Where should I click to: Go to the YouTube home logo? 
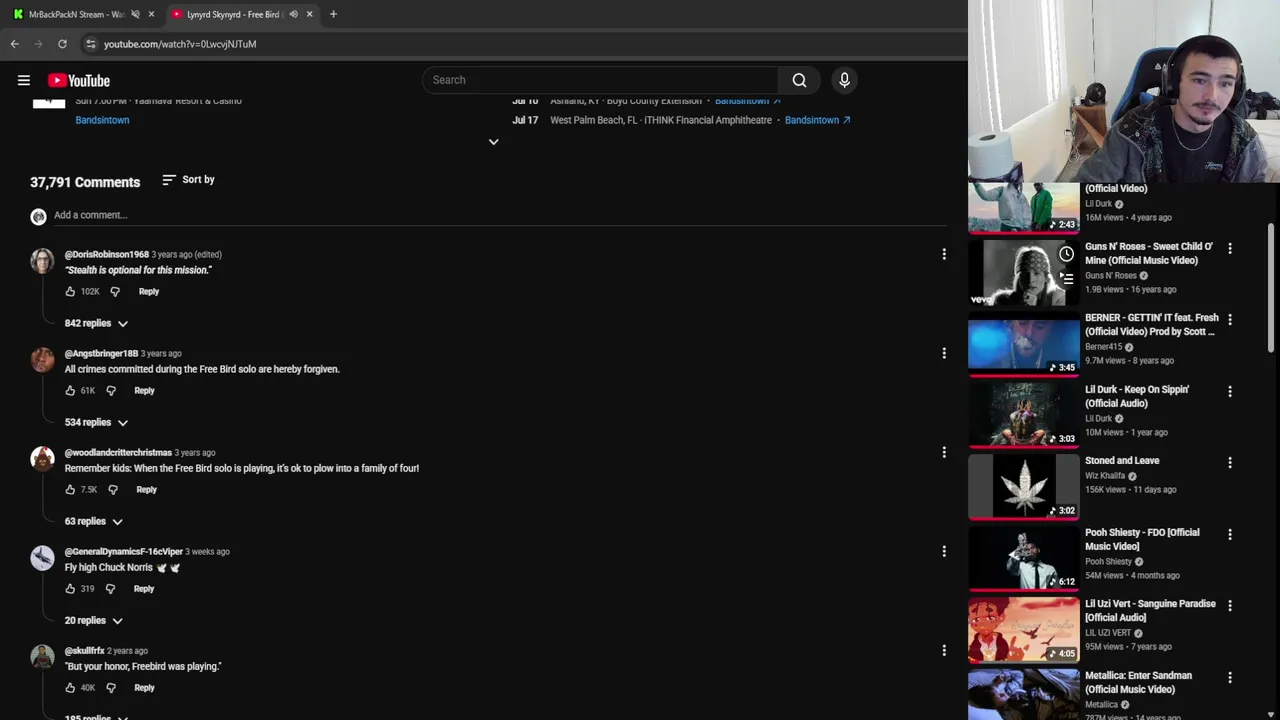click(78, 80)
